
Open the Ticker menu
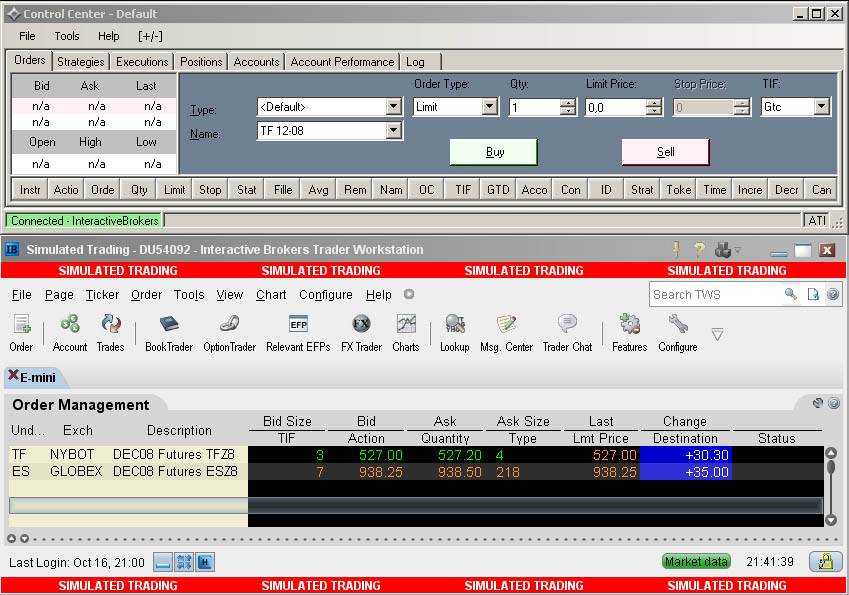(x=102, y=295)
